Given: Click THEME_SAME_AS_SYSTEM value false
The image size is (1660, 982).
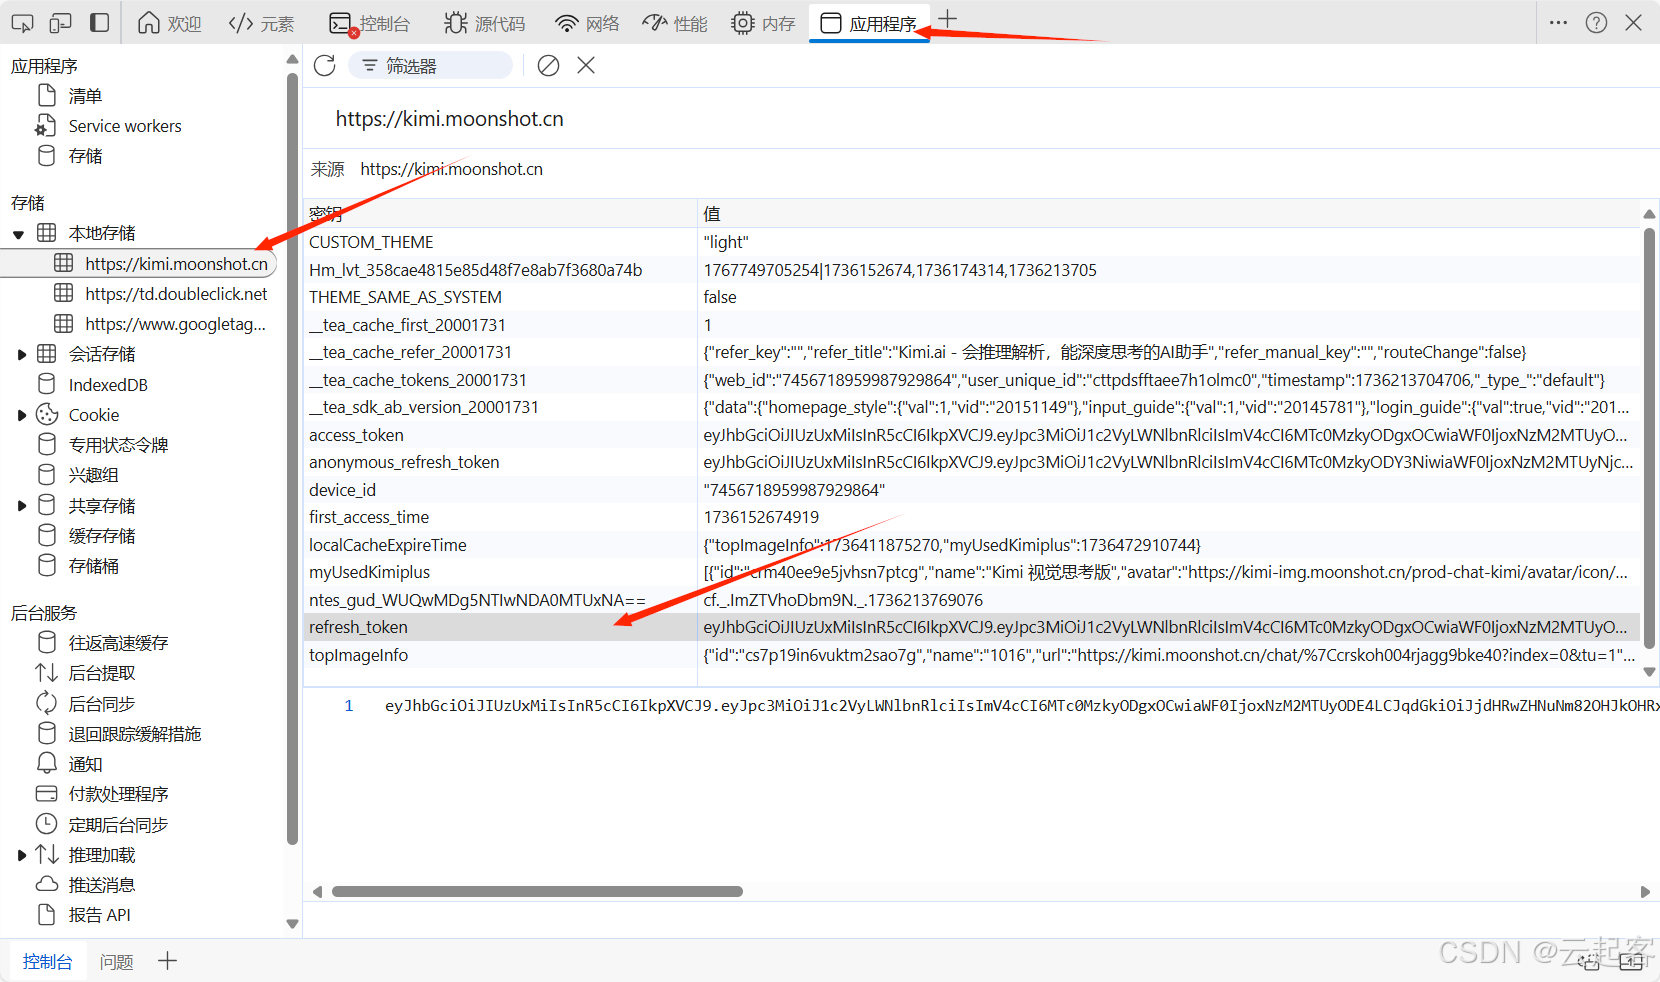Looking at the screenshot, I should [x=720, y=297].
